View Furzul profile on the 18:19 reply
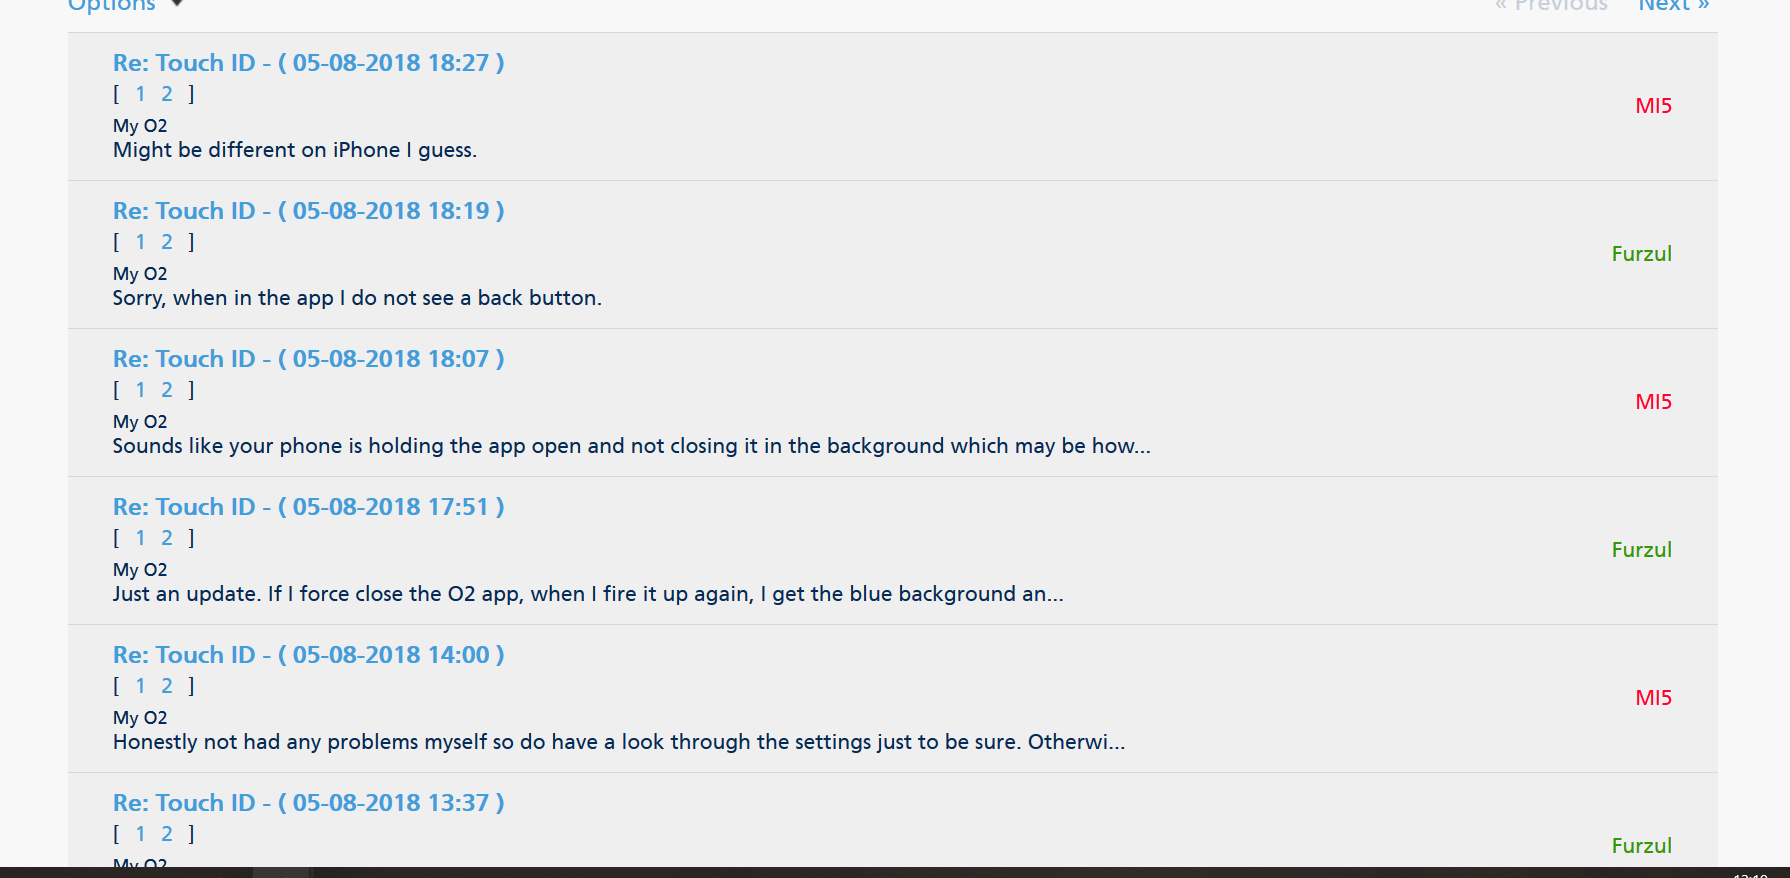Viewport: 1790px width, 878px height. (x=1641, y=254)
